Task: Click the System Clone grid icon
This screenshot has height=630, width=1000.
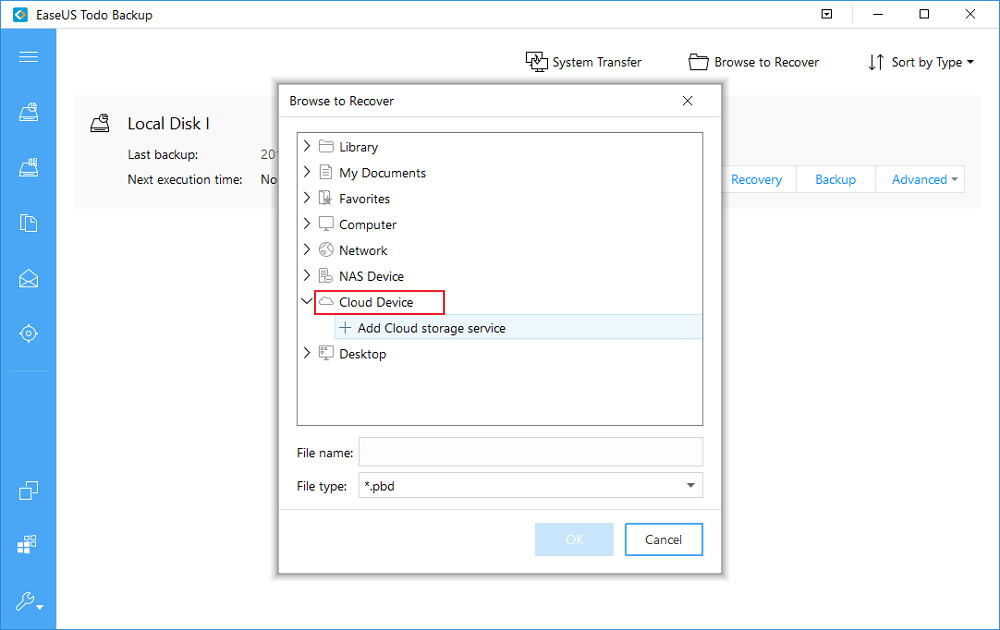Action: (x=28, y=545)
